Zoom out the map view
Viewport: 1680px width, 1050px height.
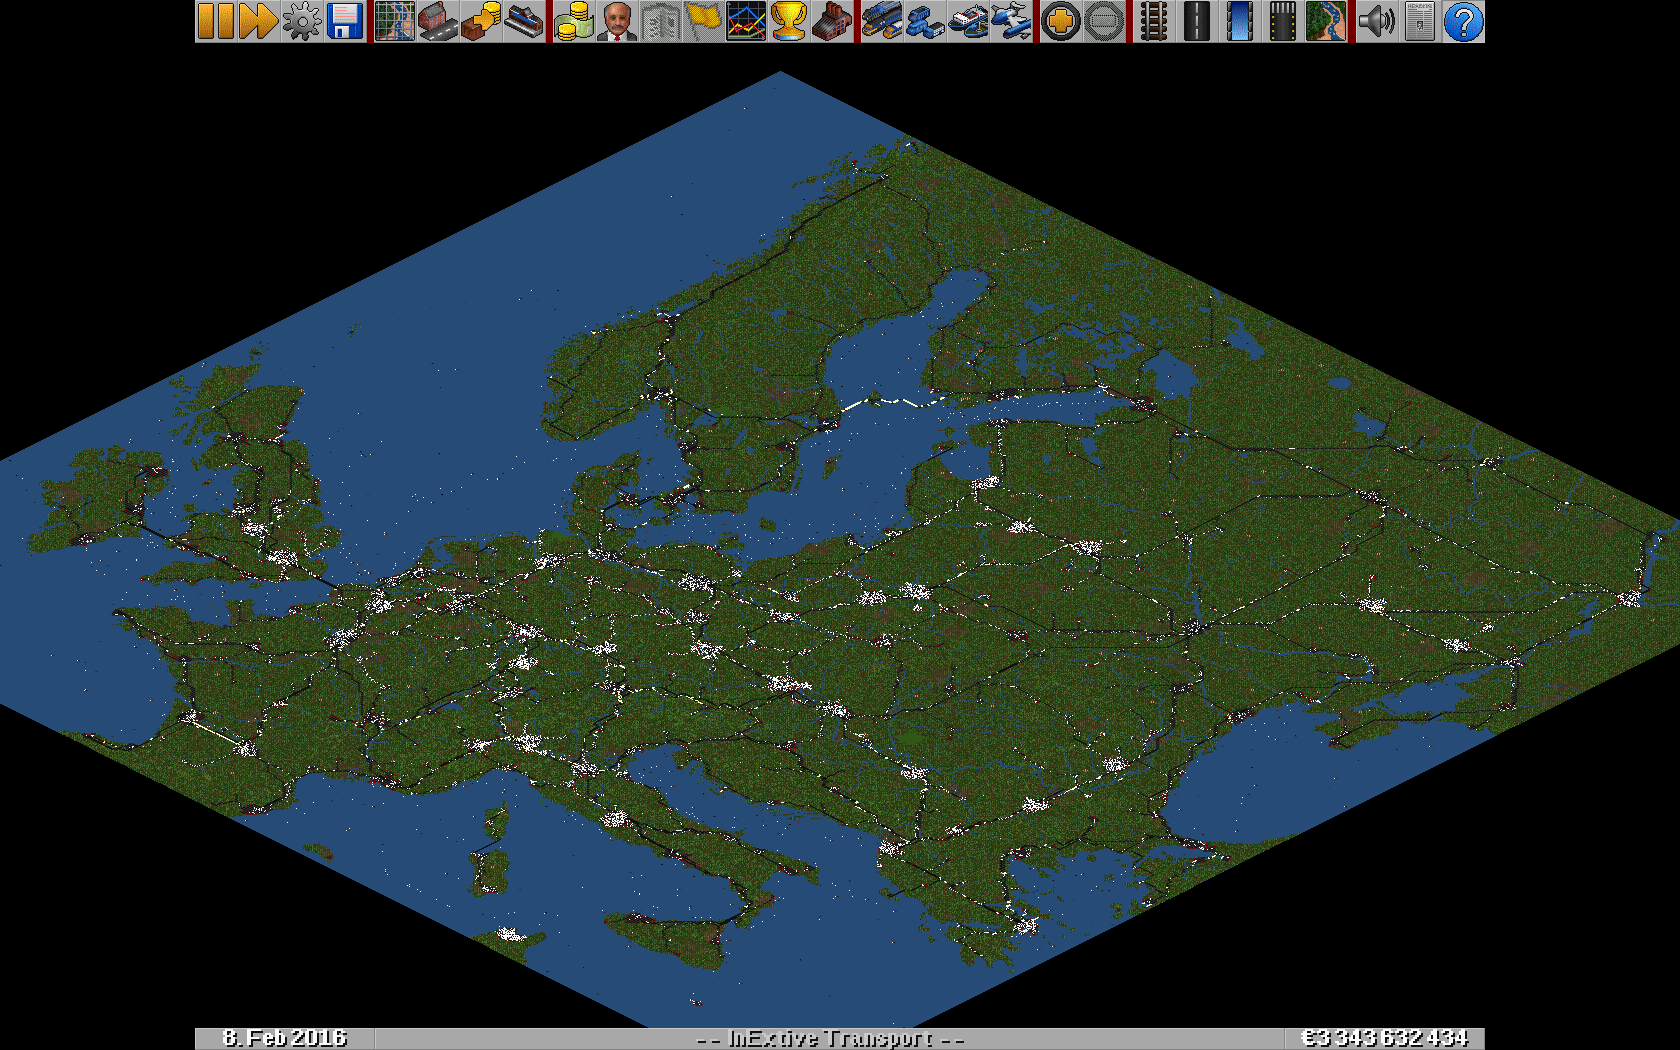click(1104, 21)
